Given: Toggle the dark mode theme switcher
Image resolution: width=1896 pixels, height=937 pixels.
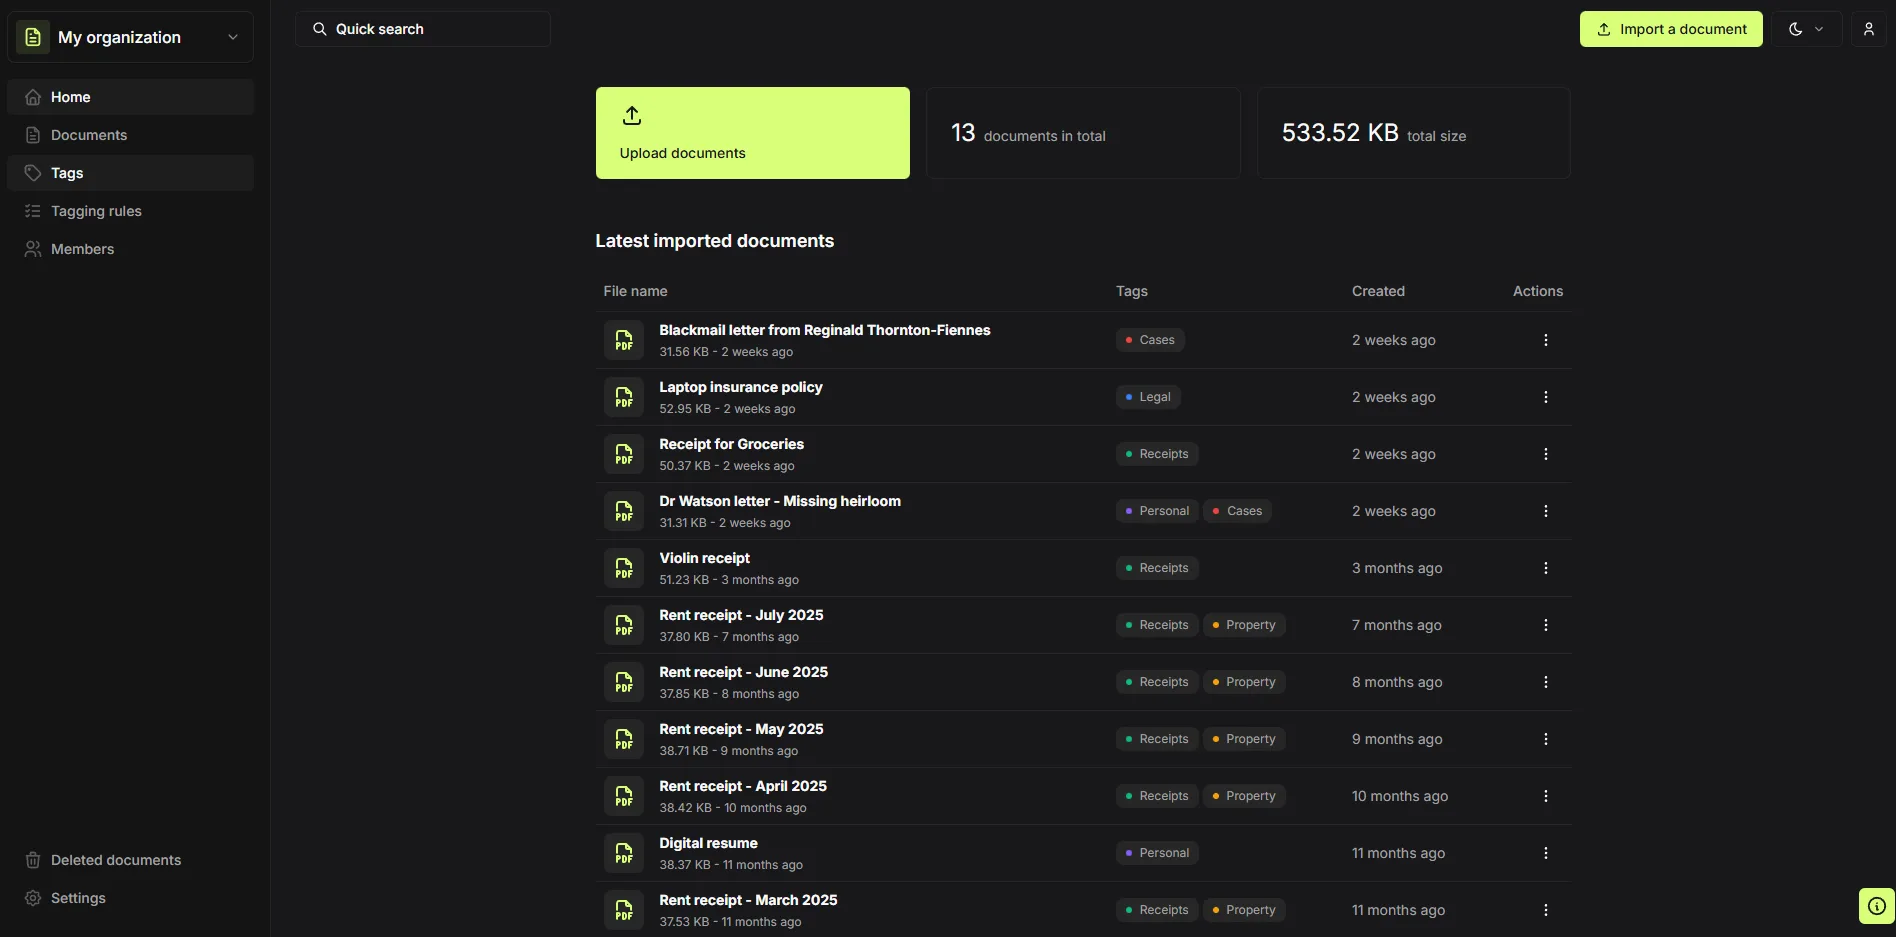Looking at the screenshot, I should click(x=1796, y=29).
